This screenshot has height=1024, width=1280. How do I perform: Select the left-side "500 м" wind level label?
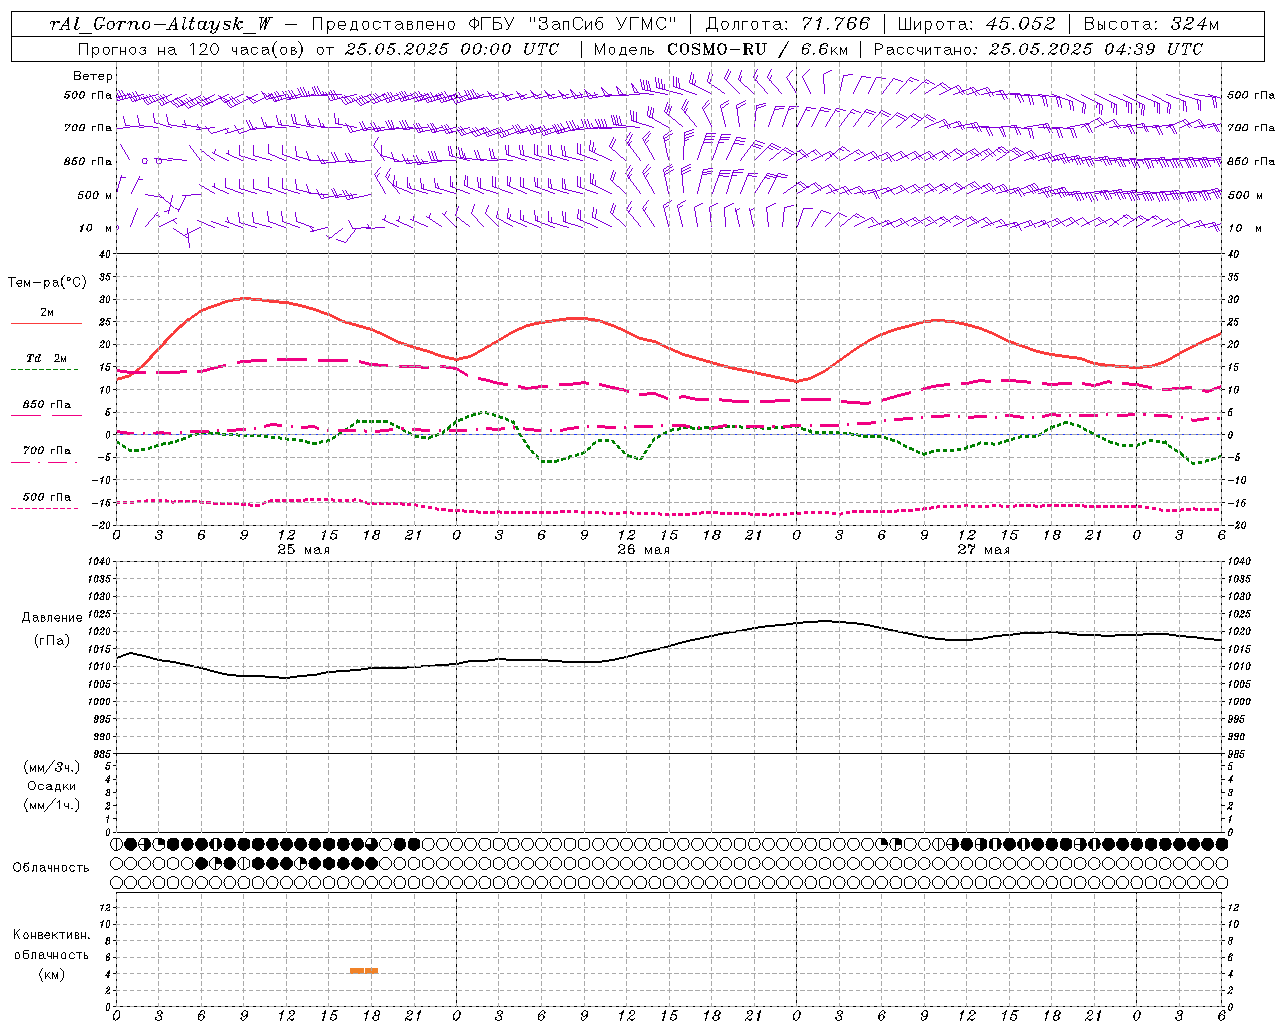tap(96, 195)
